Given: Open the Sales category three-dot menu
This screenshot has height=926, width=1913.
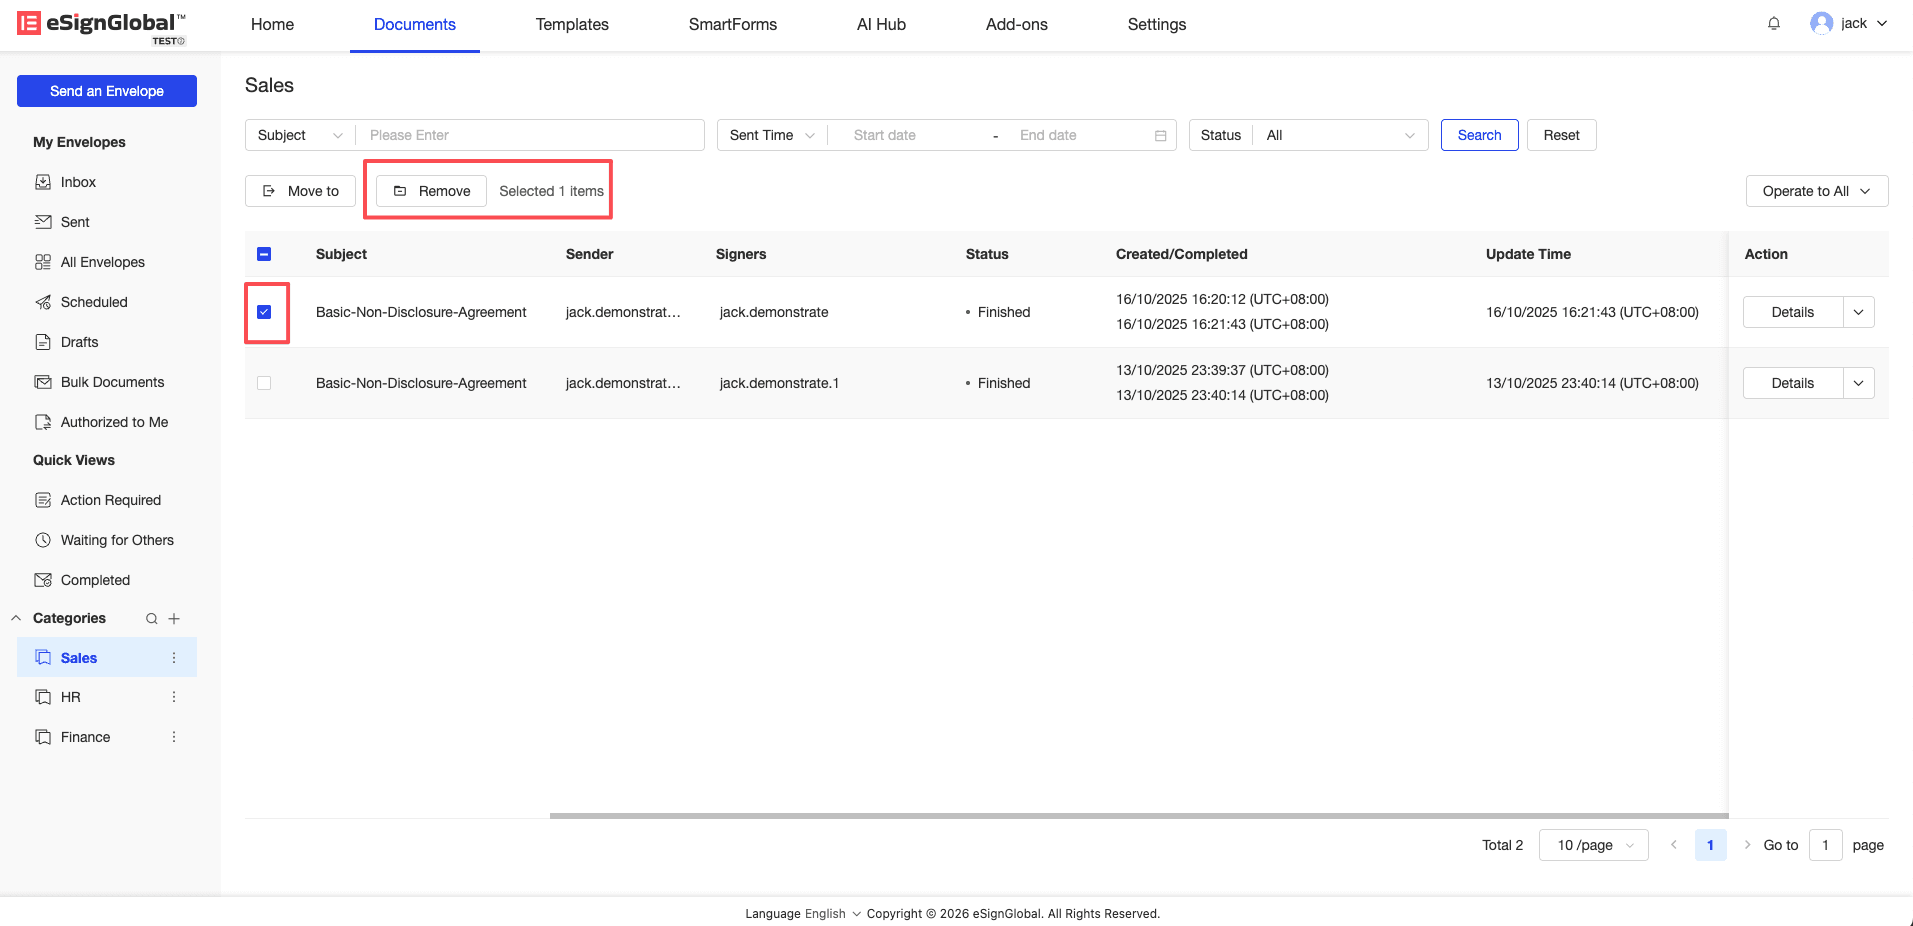Looking at the screenshot, I should pyautogui.click(x=174, y=658).
